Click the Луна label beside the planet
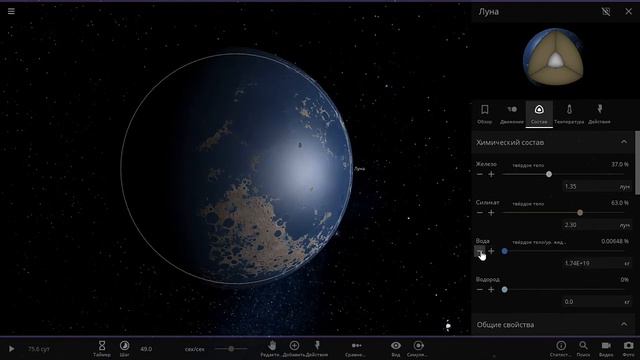This screenshot has width=640, height=360. 360,169
